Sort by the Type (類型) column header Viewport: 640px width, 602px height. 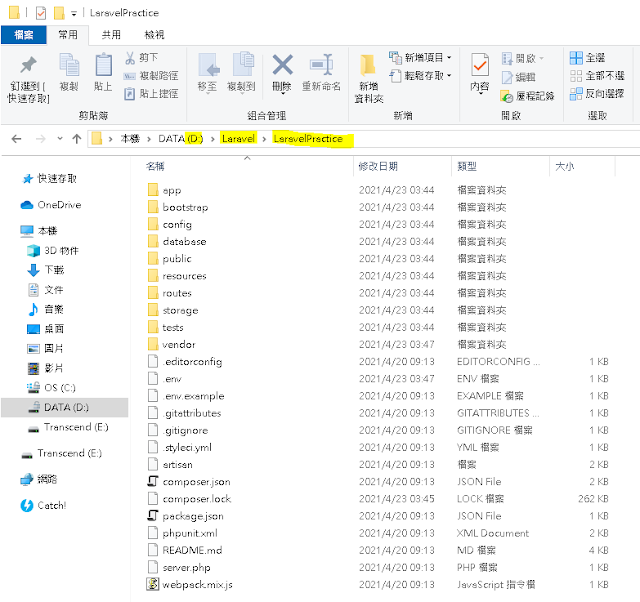point(467,167)
